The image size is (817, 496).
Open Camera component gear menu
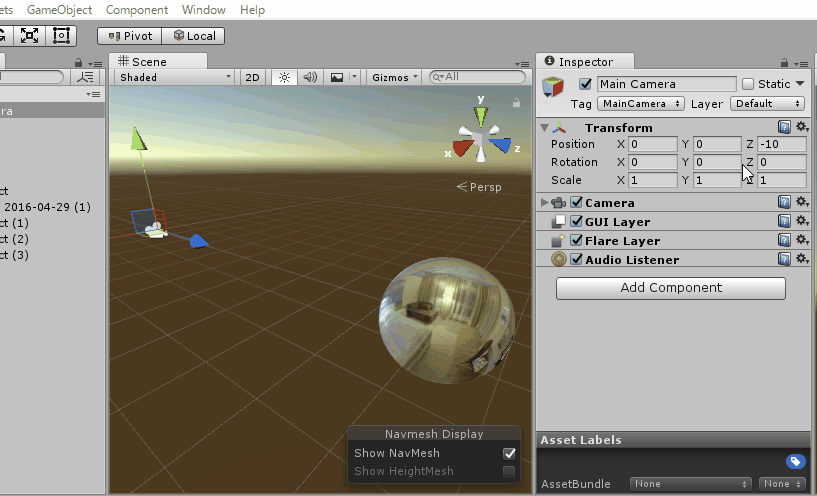click(802, 202)
